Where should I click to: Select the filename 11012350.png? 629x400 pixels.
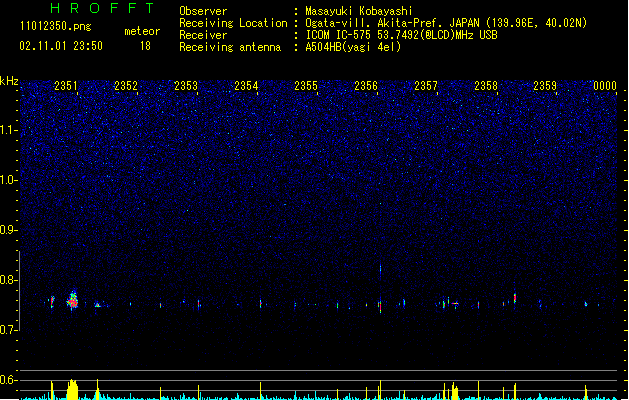point(55,26)
